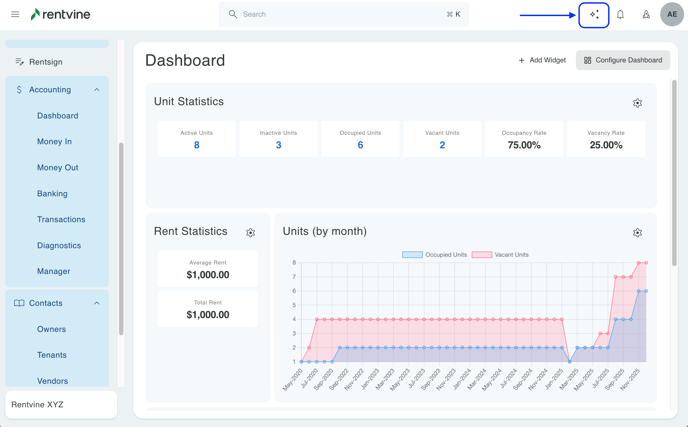Open Money In under Accounting
The image size is (688, 427).
click(x=54, y=142)
